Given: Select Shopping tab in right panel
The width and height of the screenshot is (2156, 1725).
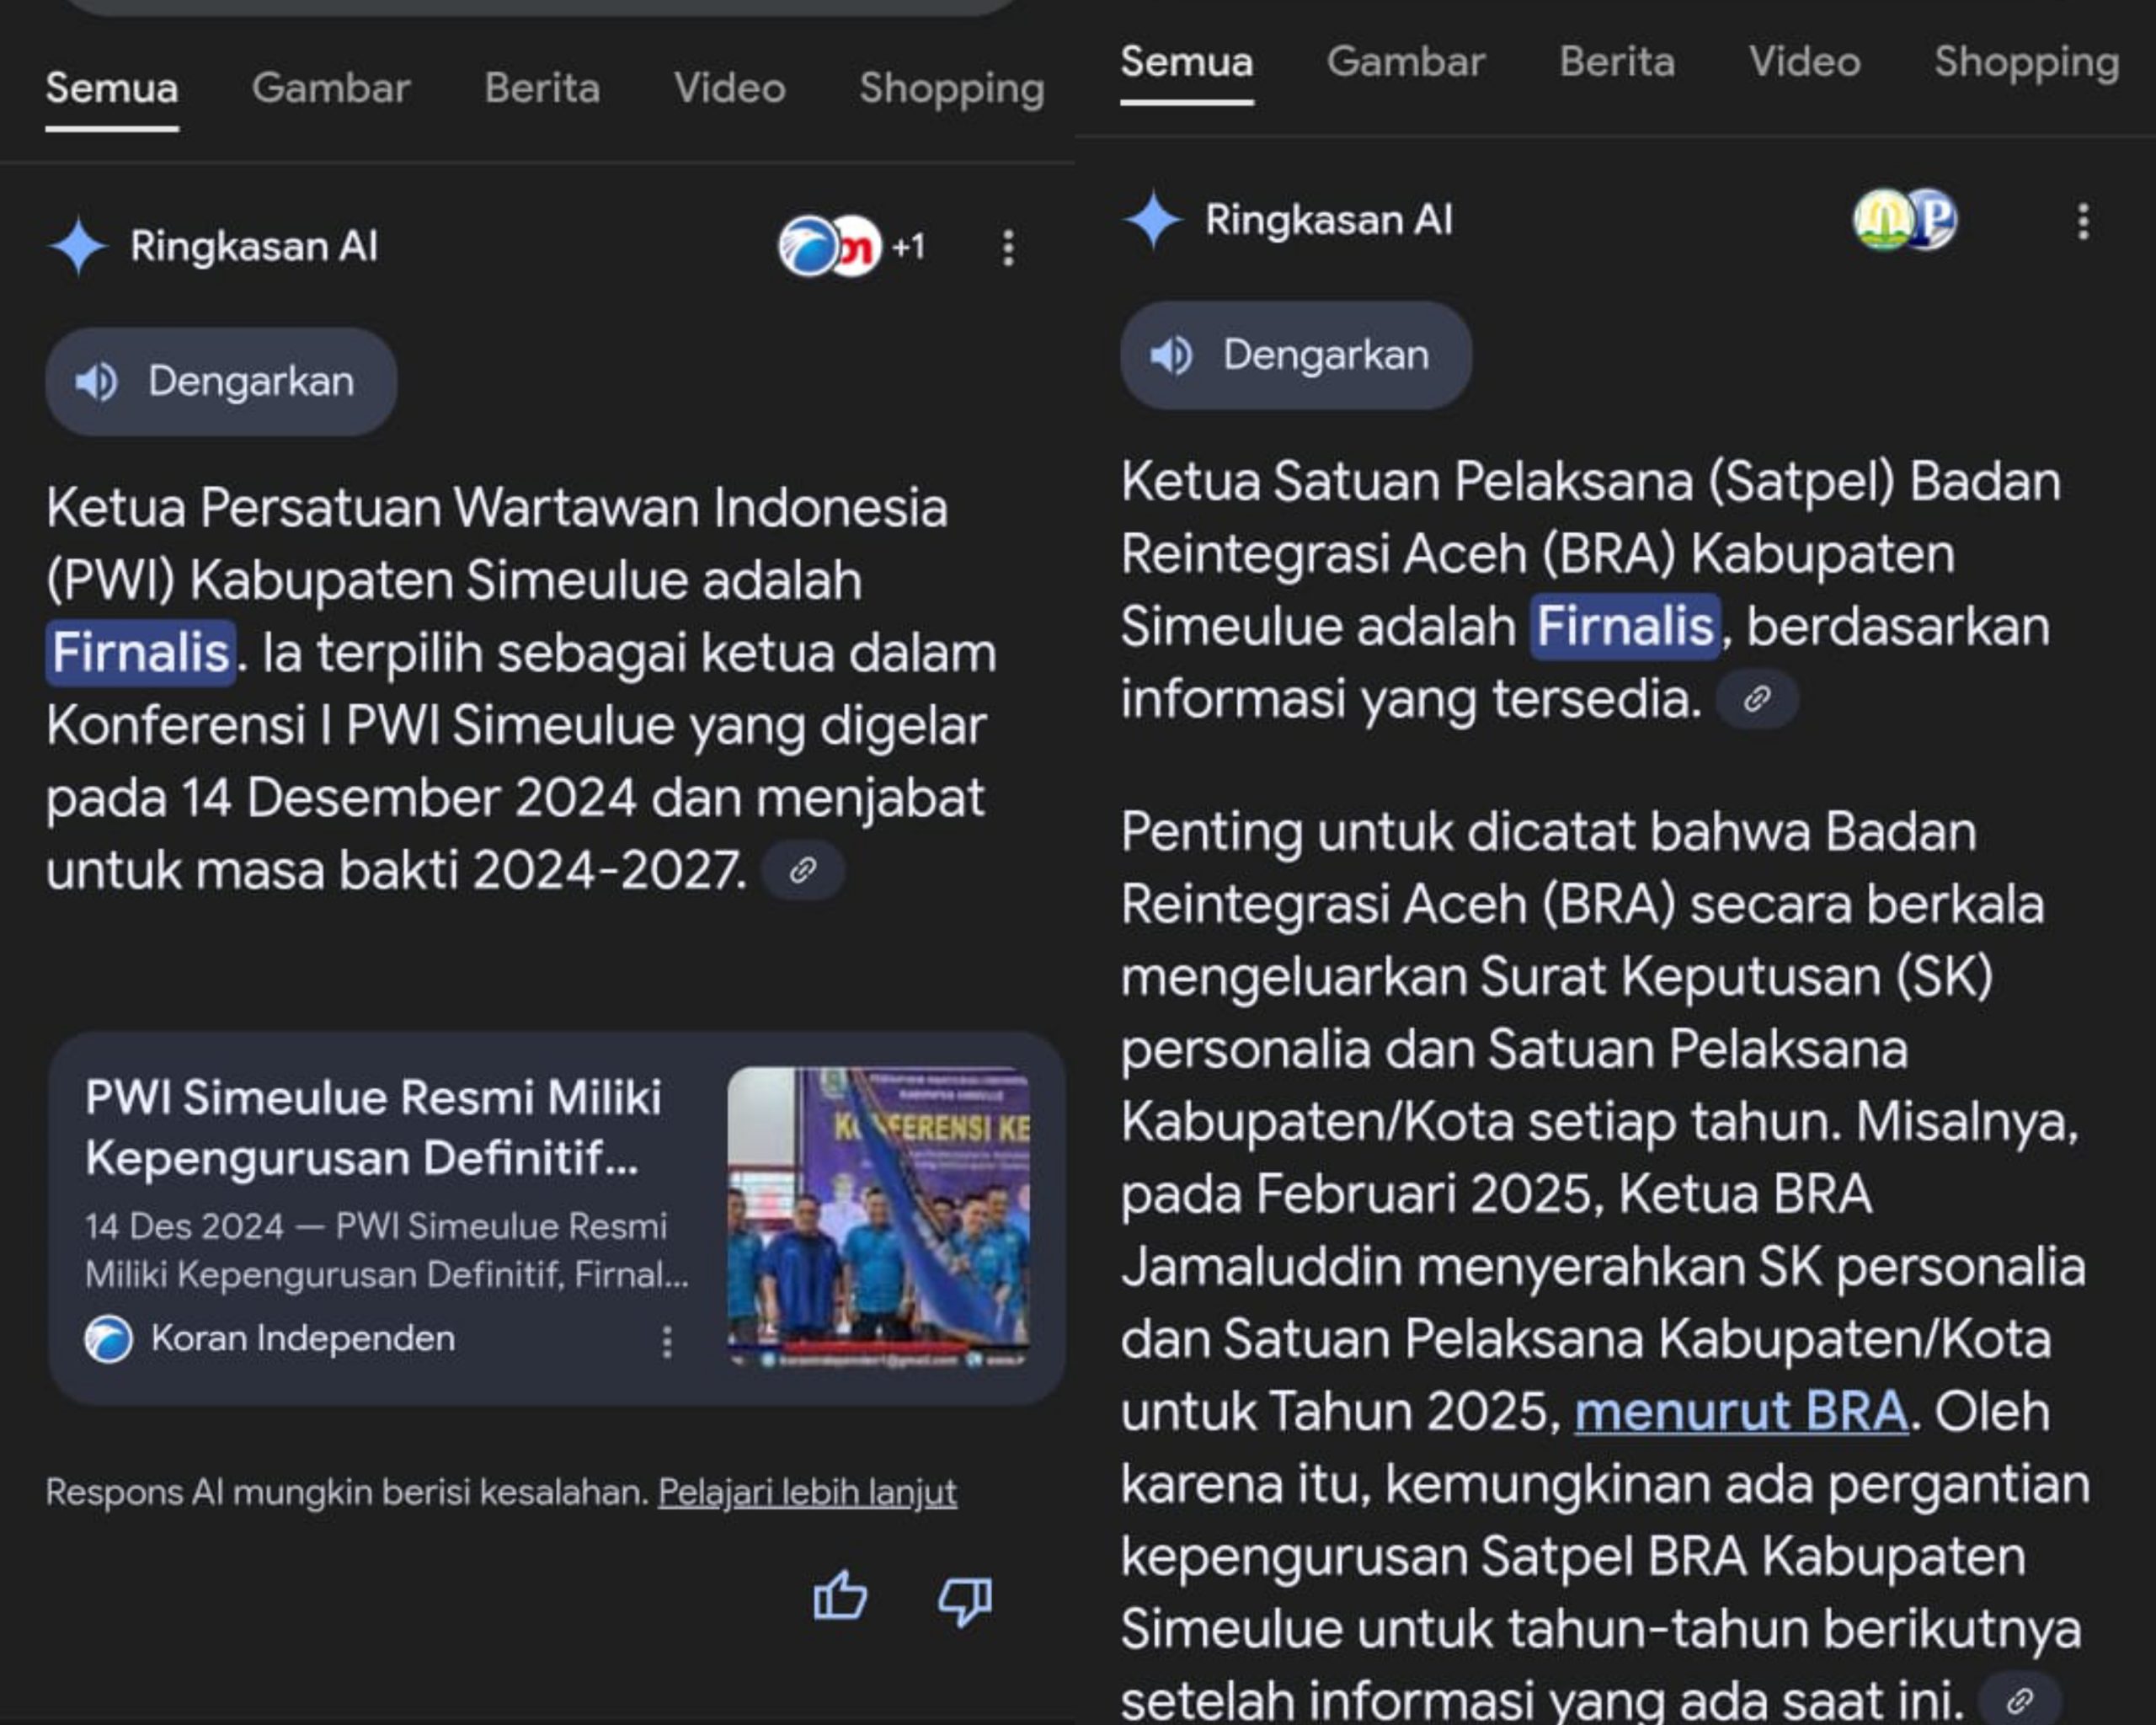Looking at the screenshot, I should coord(2026,62).
